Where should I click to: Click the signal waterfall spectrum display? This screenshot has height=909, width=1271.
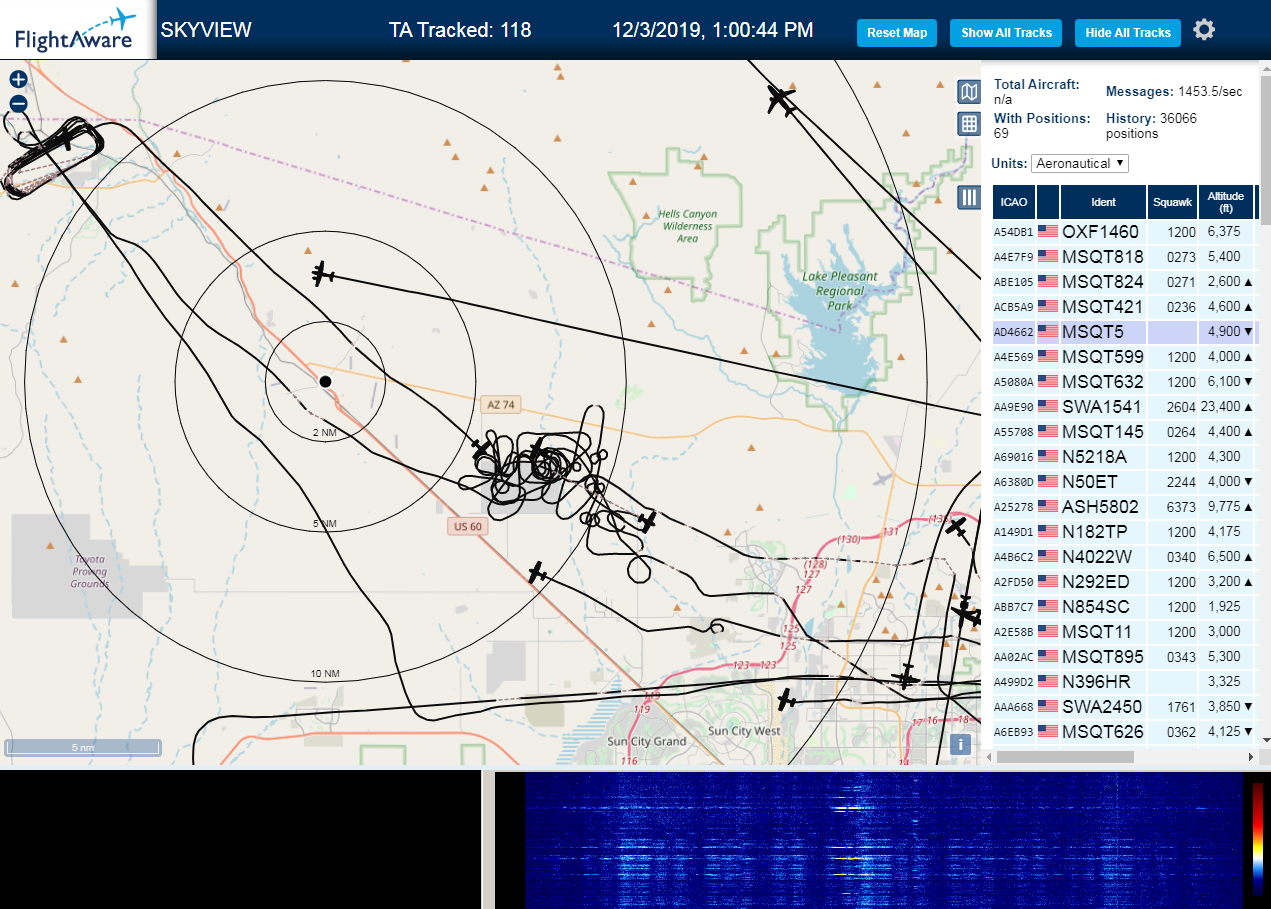click(x=883, y=840)
